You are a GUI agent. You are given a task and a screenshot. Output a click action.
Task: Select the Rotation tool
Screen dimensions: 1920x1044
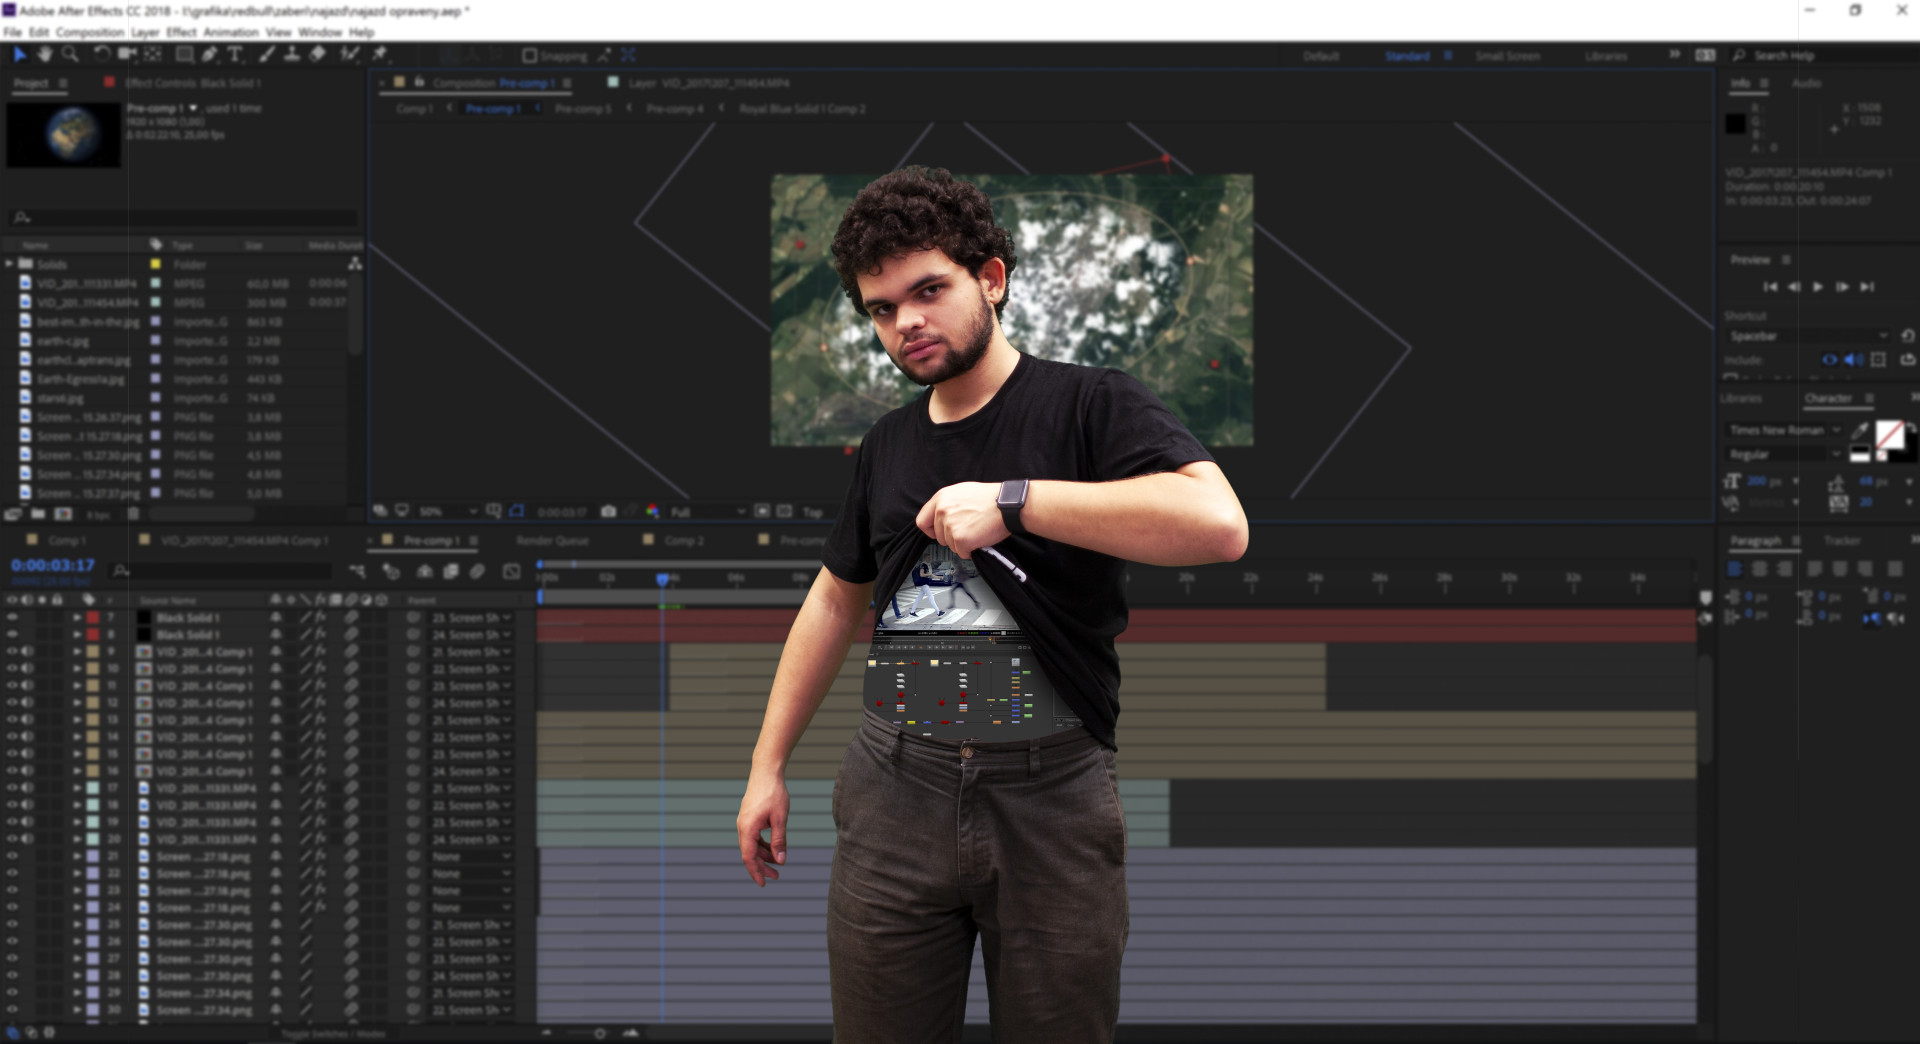(101, 54)
